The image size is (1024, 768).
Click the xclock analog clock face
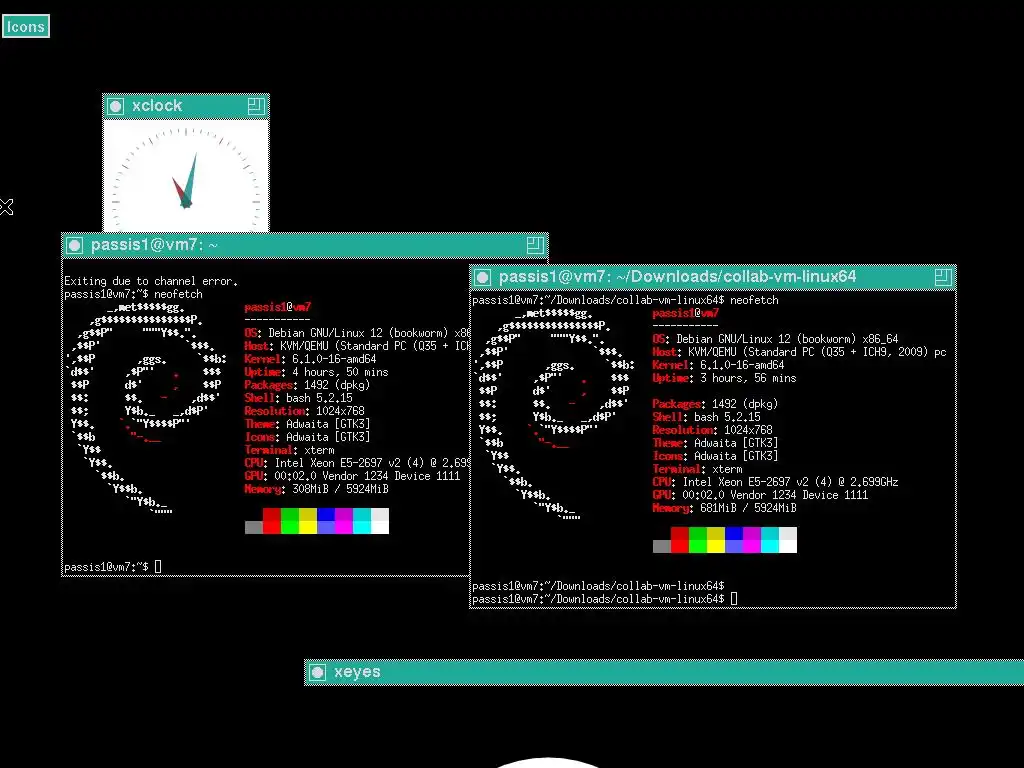pos(186,175)
